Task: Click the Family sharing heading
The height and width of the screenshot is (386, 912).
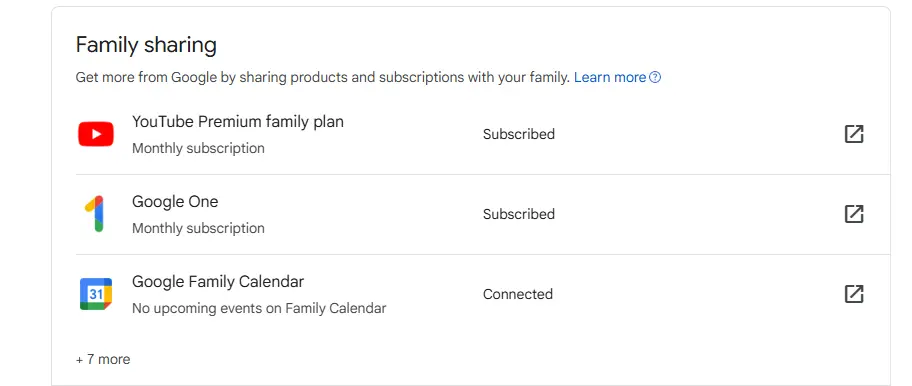Action: pos(146,45)
